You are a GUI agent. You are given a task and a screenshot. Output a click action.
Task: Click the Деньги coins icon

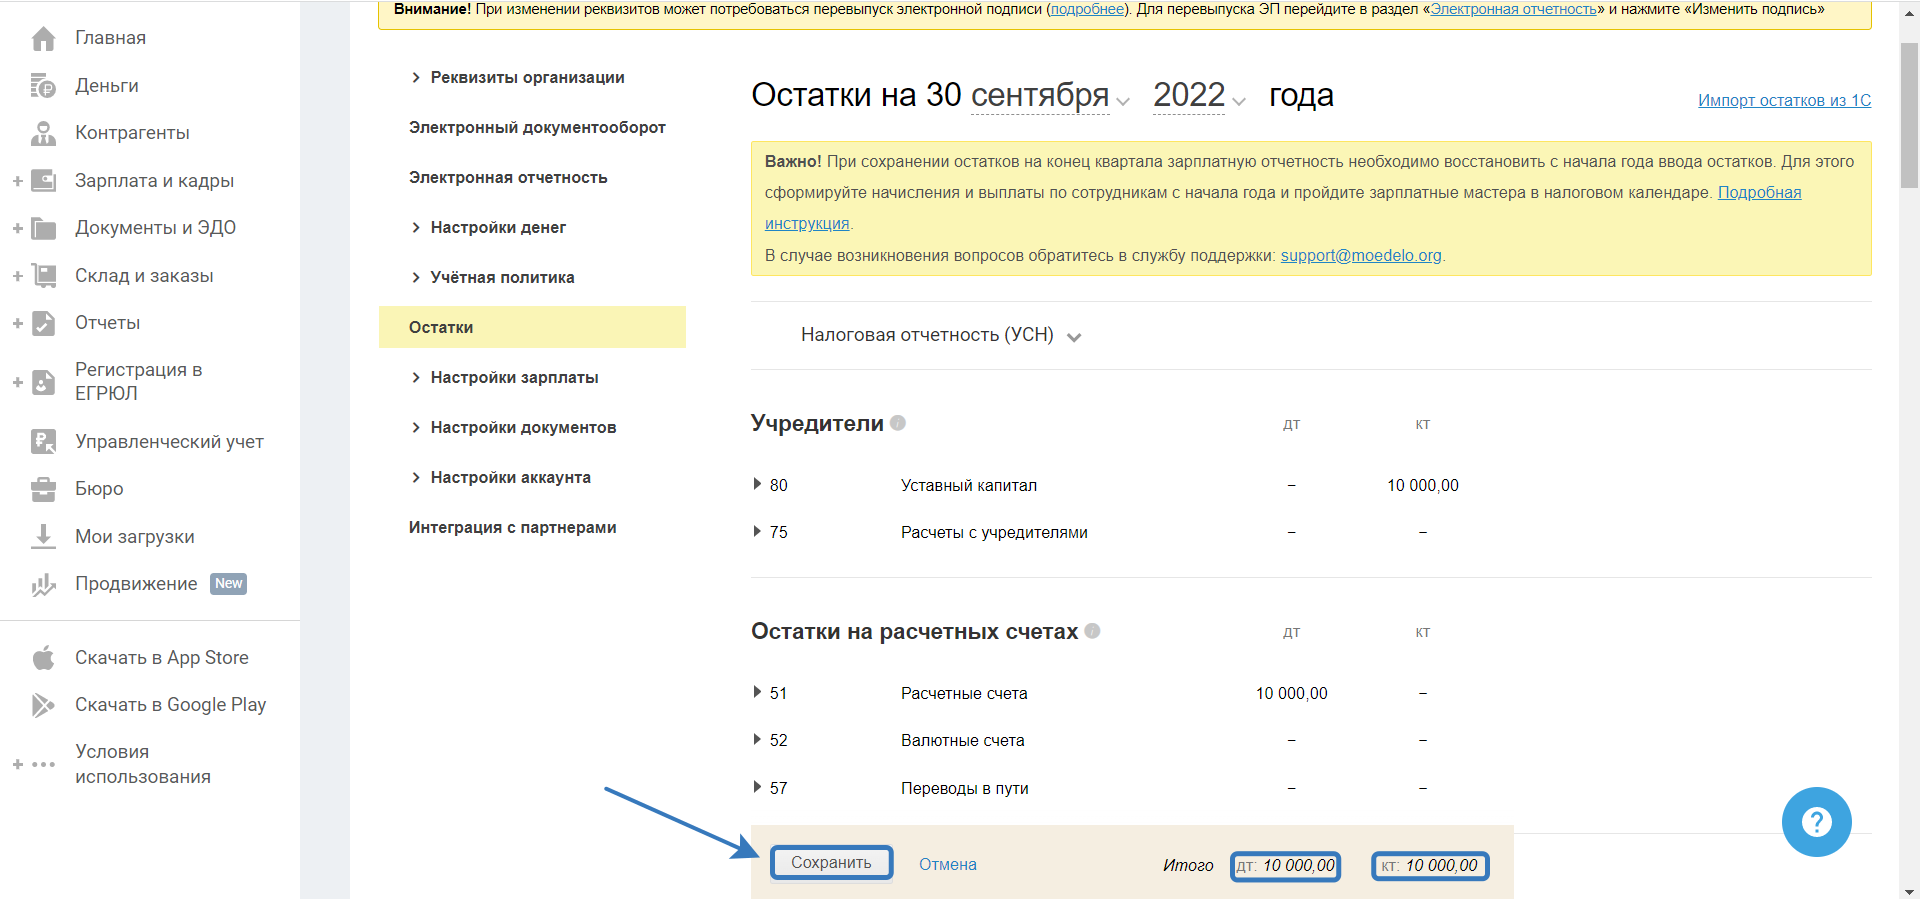point(43,86)
